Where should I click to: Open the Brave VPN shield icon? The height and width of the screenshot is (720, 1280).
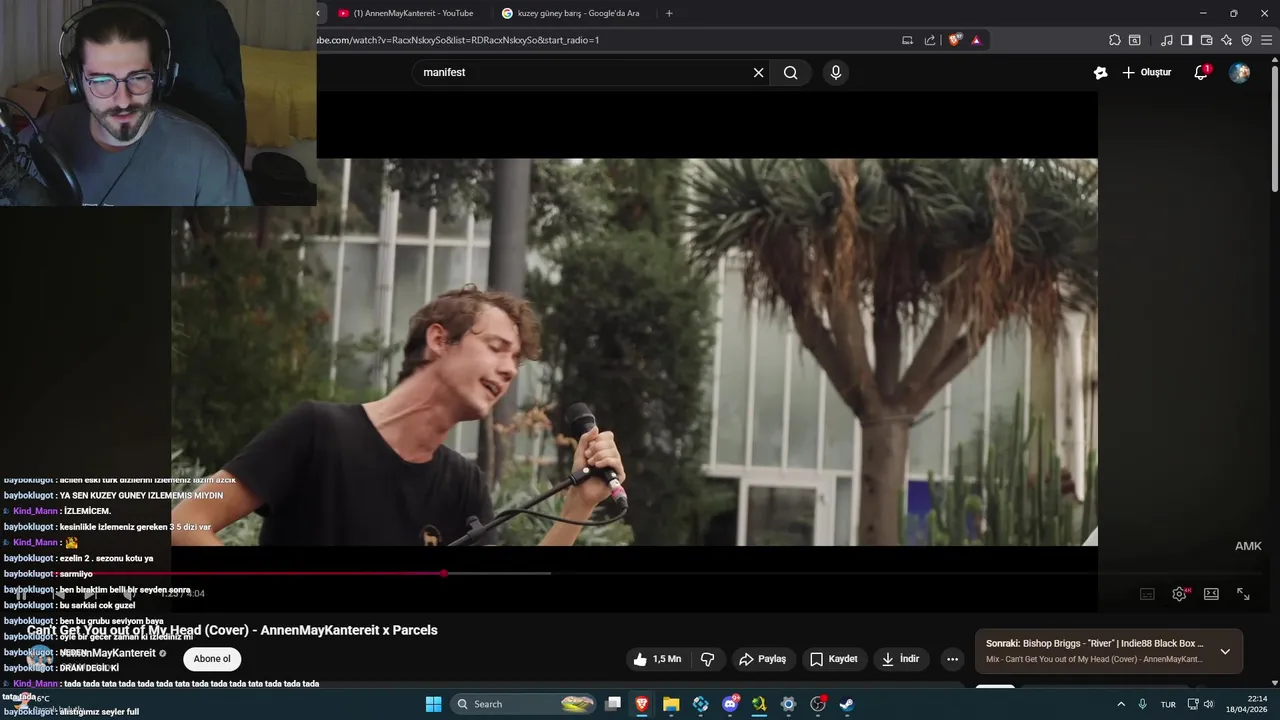tap(1246, 40)
